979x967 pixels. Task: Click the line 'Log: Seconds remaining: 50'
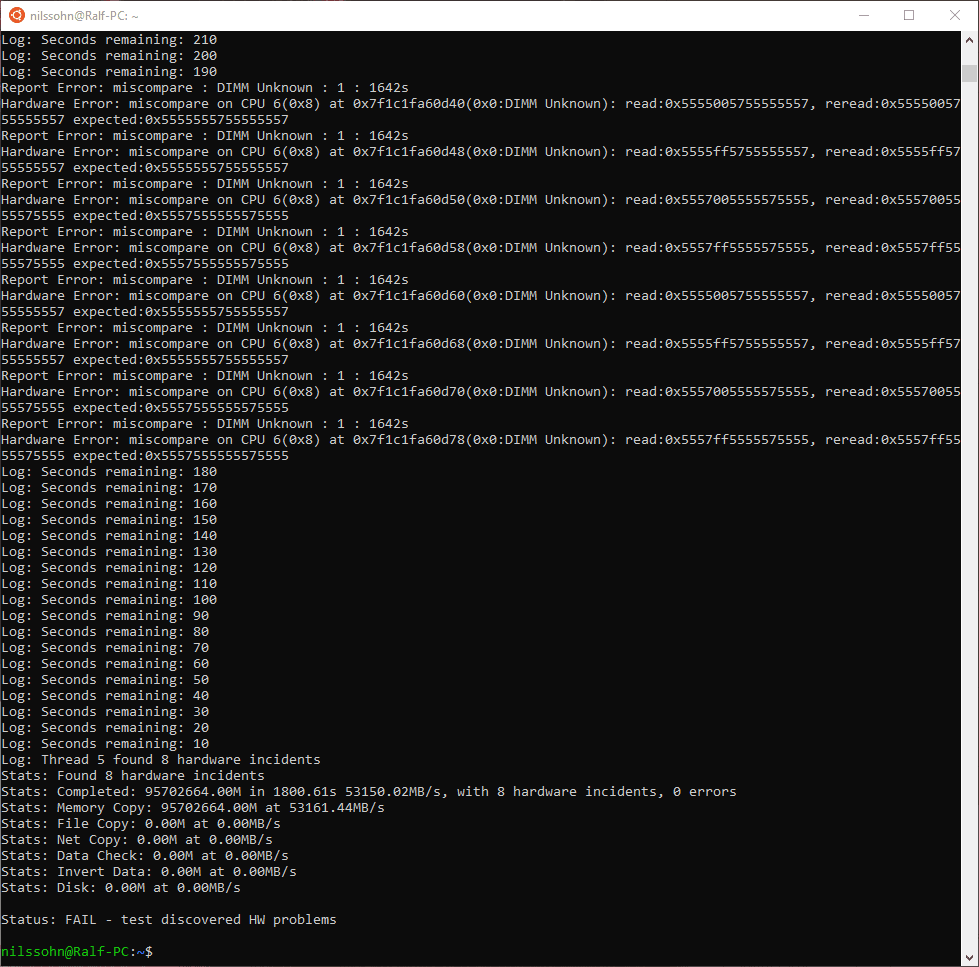(105, 680)
